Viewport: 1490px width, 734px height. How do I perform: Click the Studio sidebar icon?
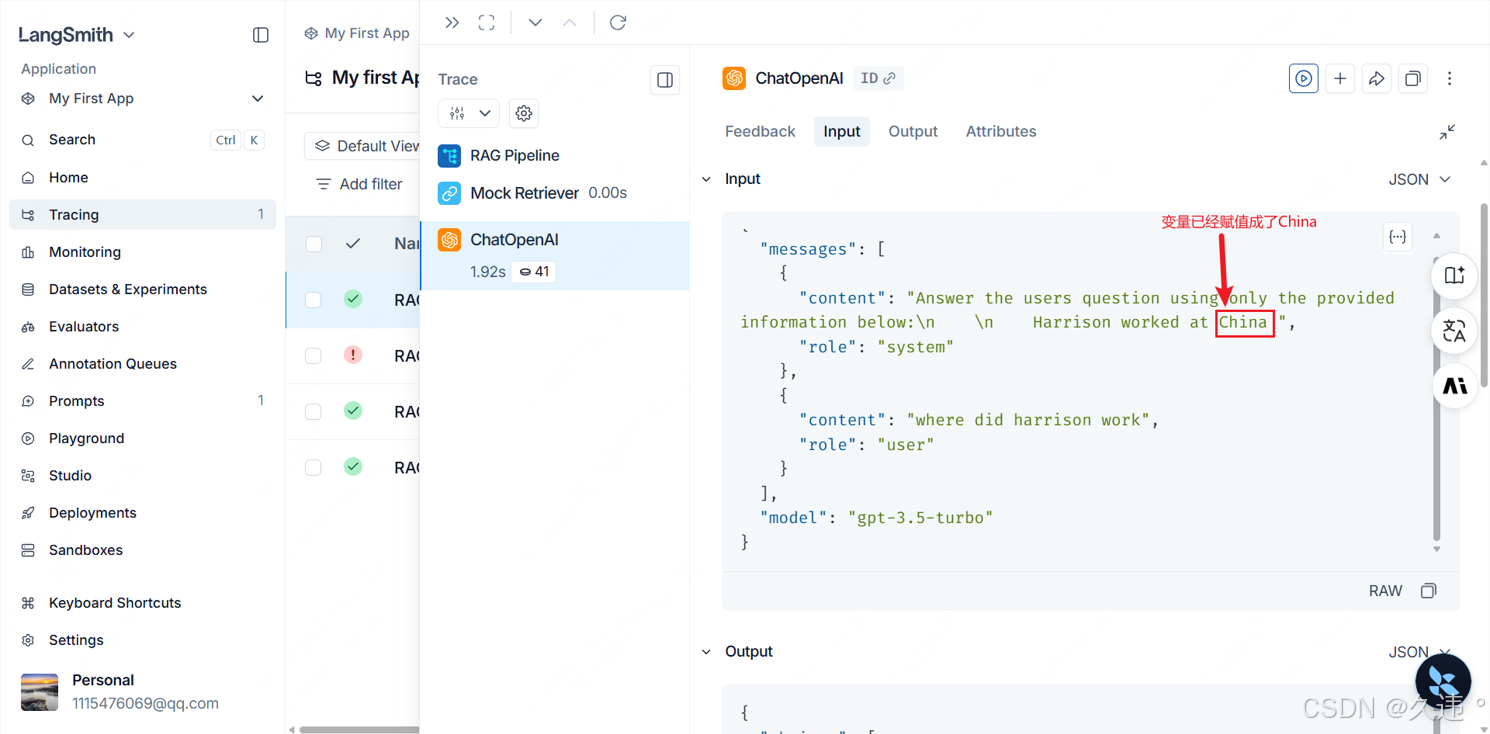click(x=28, y=476)
